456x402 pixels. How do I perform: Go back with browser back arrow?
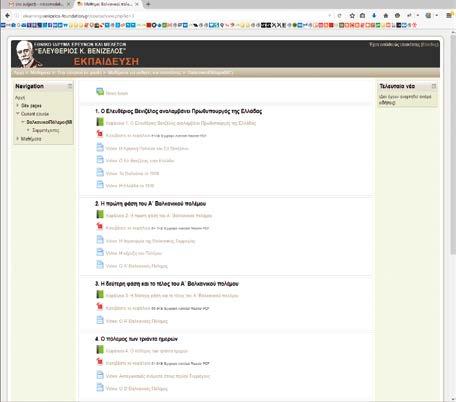pyautogui.click(x=7, y=15)
